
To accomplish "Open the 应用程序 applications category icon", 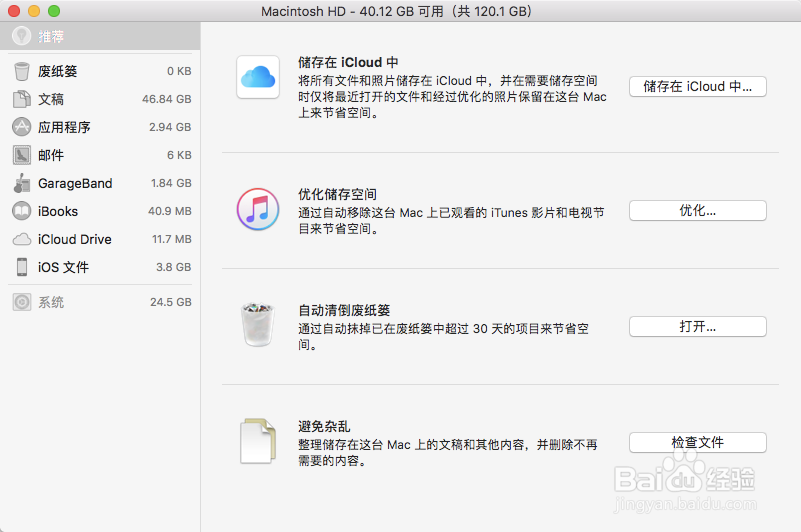I will pos(21,127).
